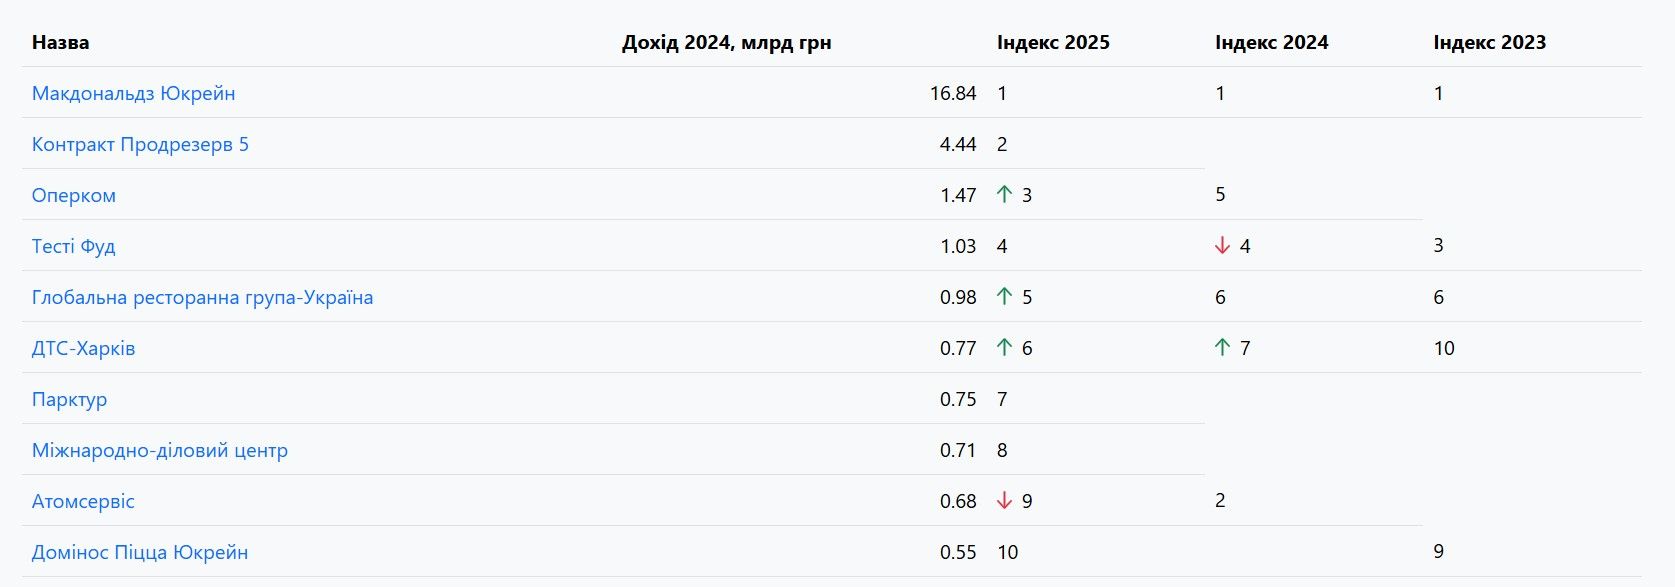This screenshot has width=1675, height=587.
Task: Click green up arrow beside index 5
Action: click(1005, 297)
